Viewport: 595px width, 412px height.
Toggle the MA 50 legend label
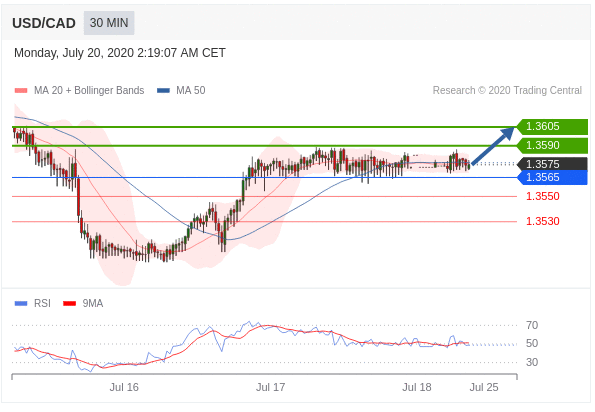(190, 90)
